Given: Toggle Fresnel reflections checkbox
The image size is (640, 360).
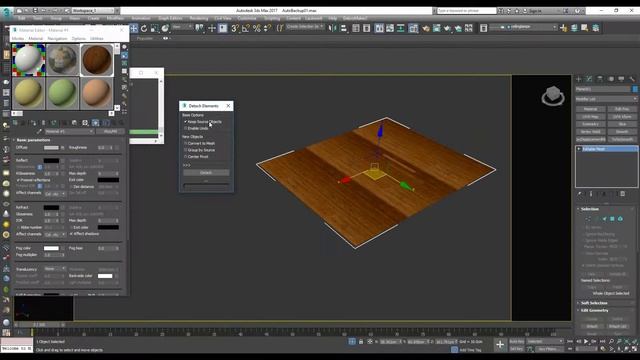Looking at the screenshot, I should [x=18, y=180].
